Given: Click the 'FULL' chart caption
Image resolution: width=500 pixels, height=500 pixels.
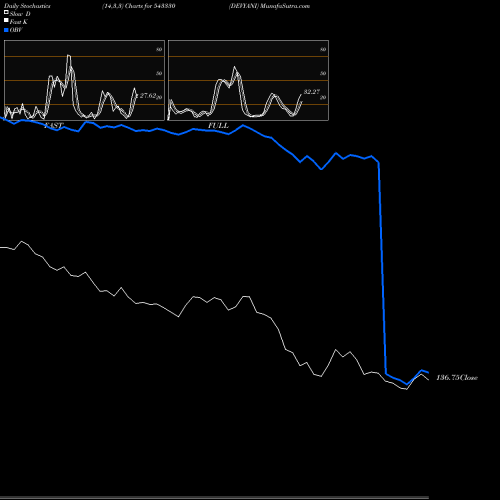Looking at the screenshot, I should point(218,126).
